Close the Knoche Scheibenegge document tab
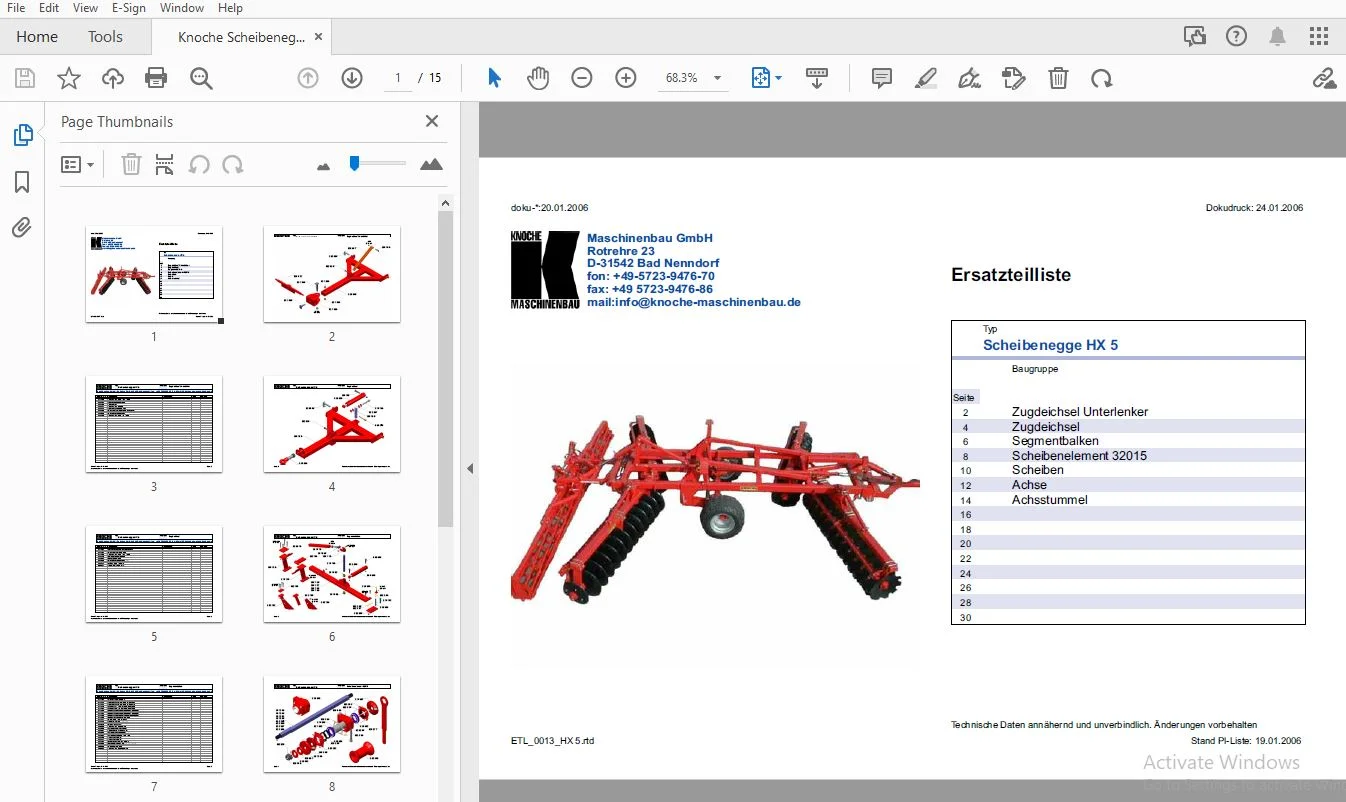 click(318, 37)
